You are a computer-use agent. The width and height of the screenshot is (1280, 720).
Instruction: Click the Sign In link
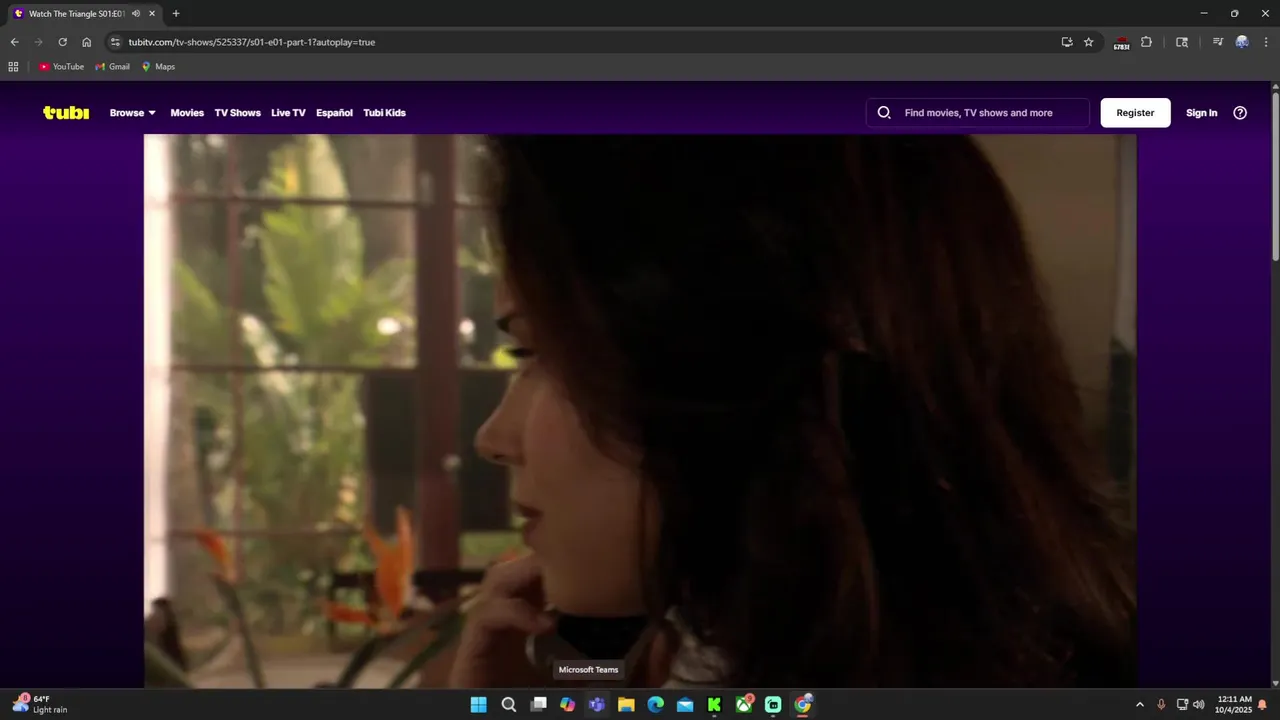pyautogui.click(x=1201, y=113)
